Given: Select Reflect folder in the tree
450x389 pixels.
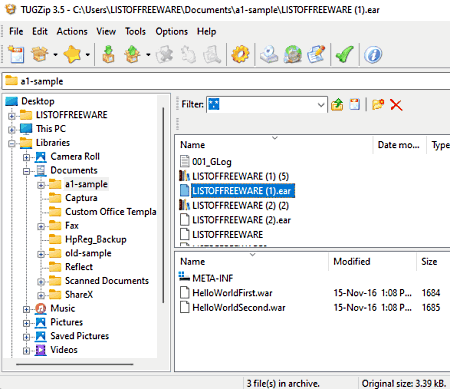Looking at the screenshot, I should pyautogui.click(x=79, y=267).
